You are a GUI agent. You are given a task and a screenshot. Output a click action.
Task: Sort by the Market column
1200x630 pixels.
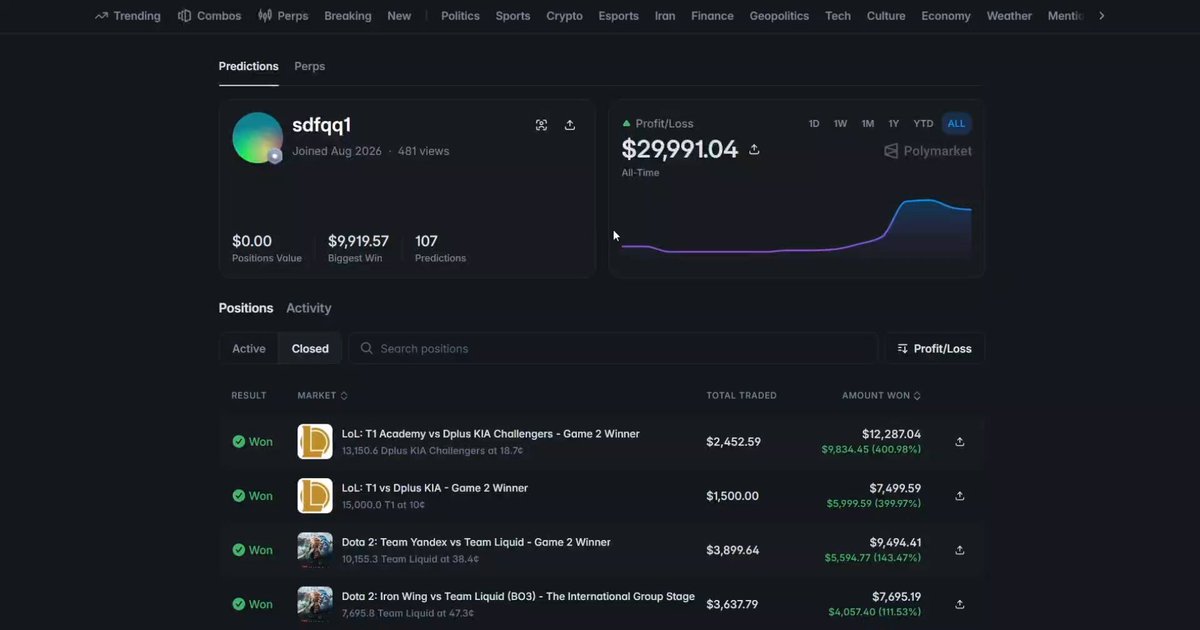323,396
